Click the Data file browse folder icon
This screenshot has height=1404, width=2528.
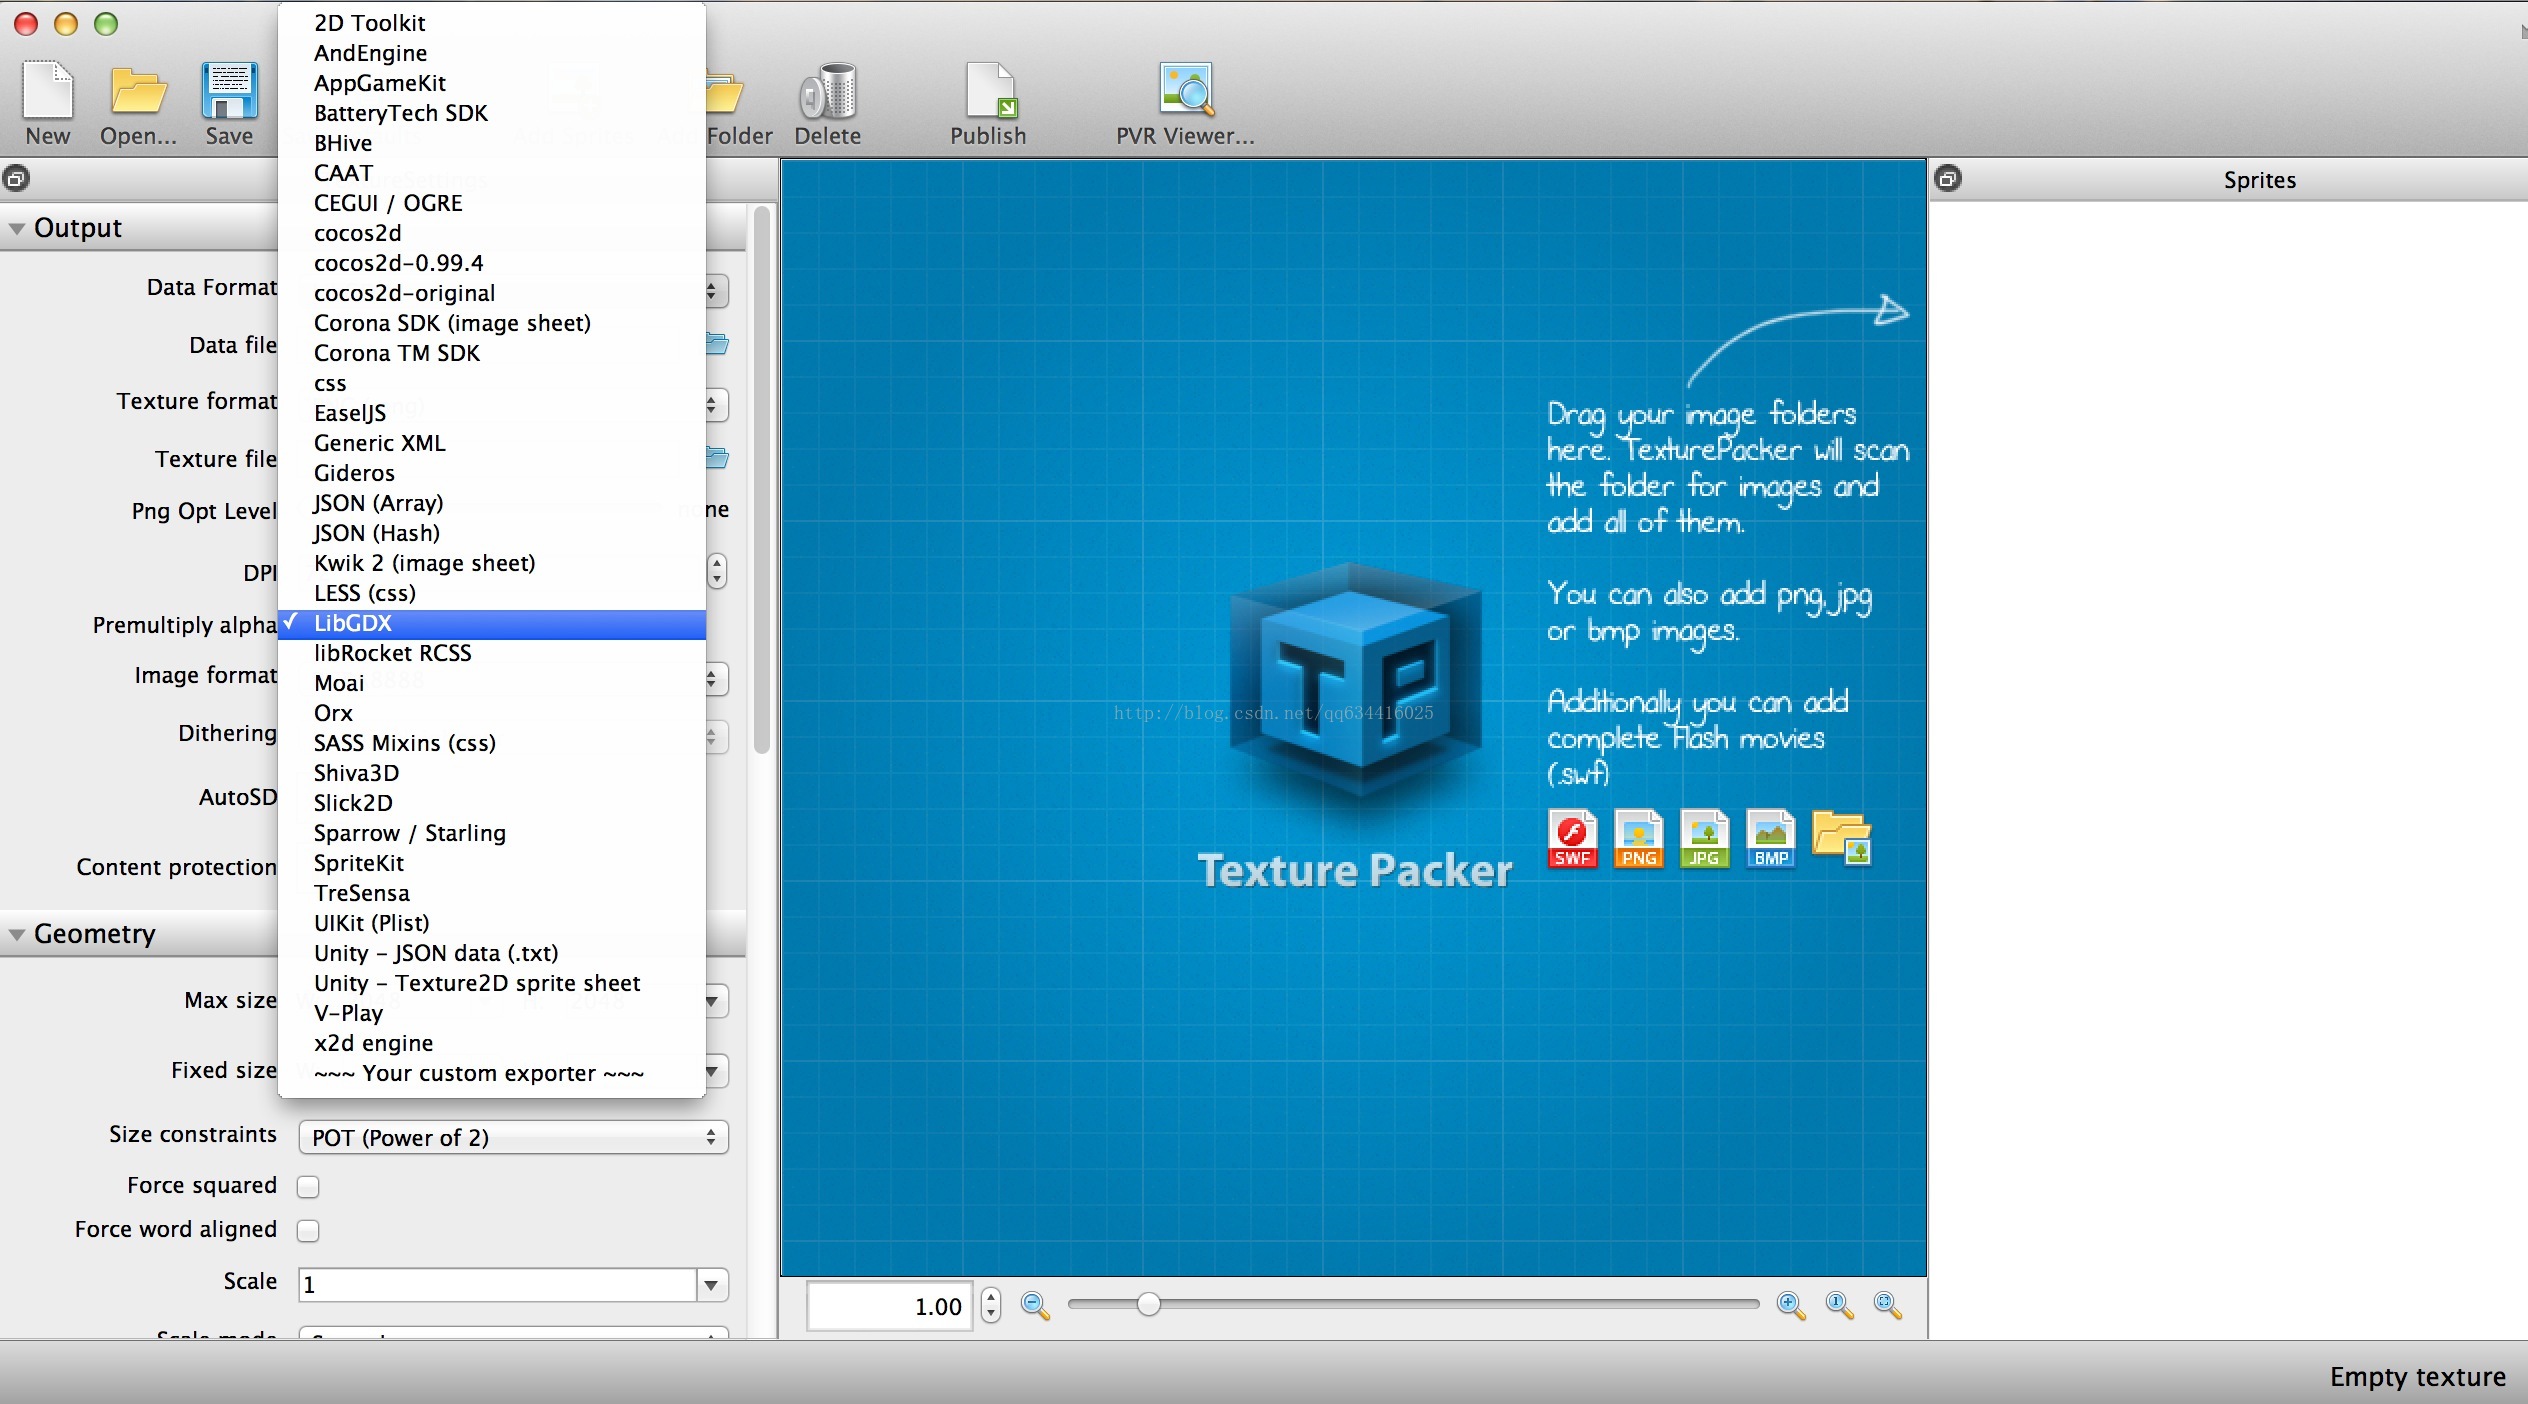pos(718,344)
